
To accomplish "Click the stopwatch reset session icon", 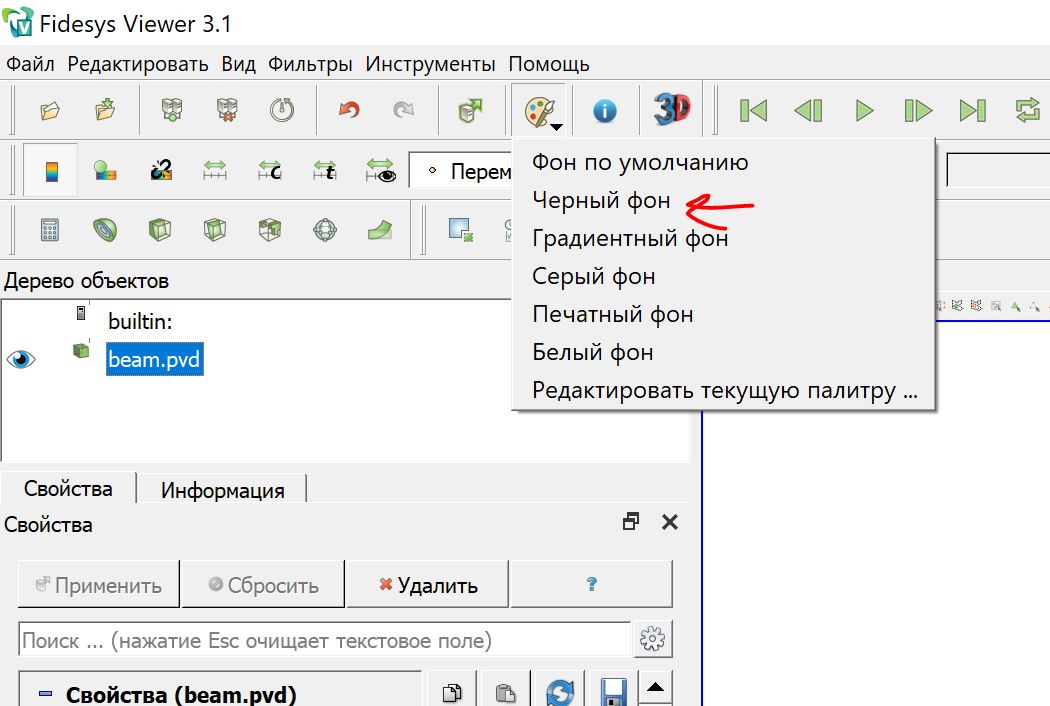I will tap(282, 110).
